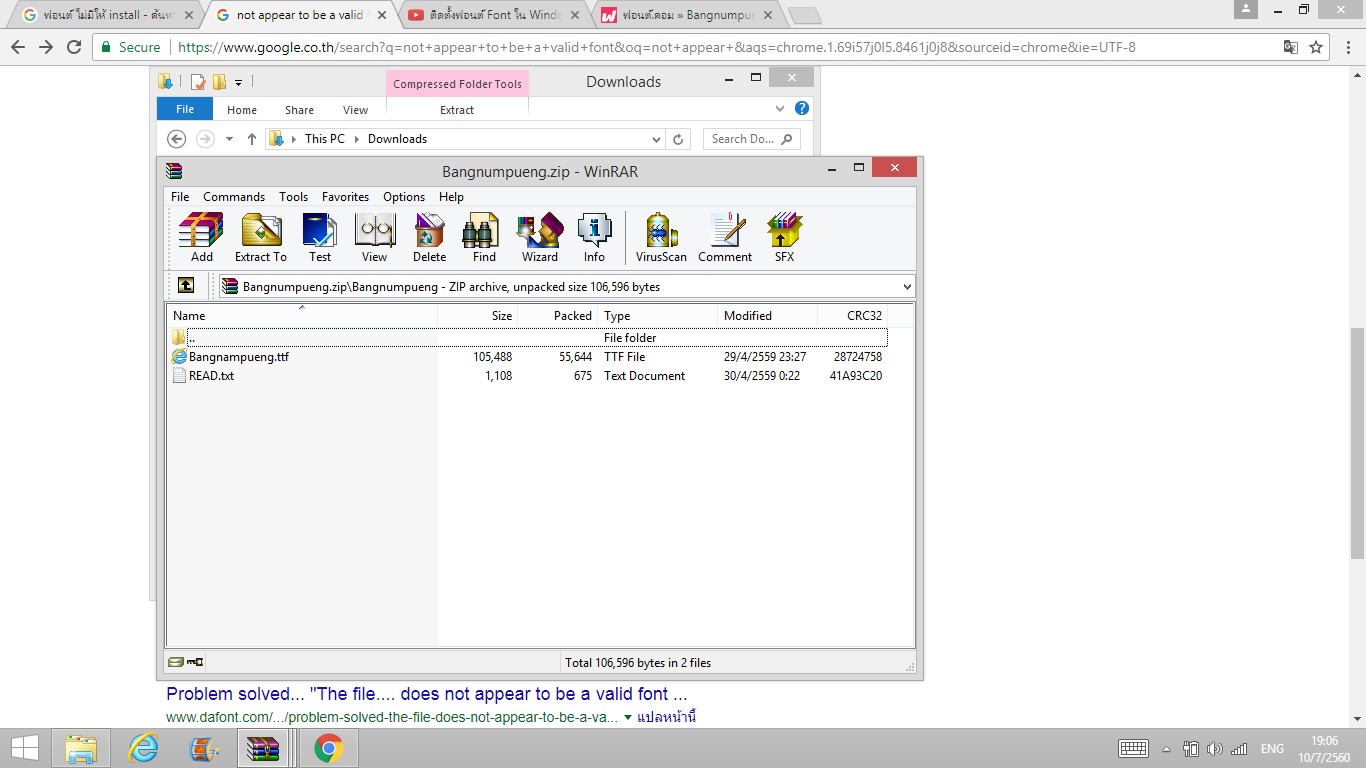Sort the WinRAR list by Name column
Image resolution: width=1366 pixels, height=768 pixels.
(302, 316)
